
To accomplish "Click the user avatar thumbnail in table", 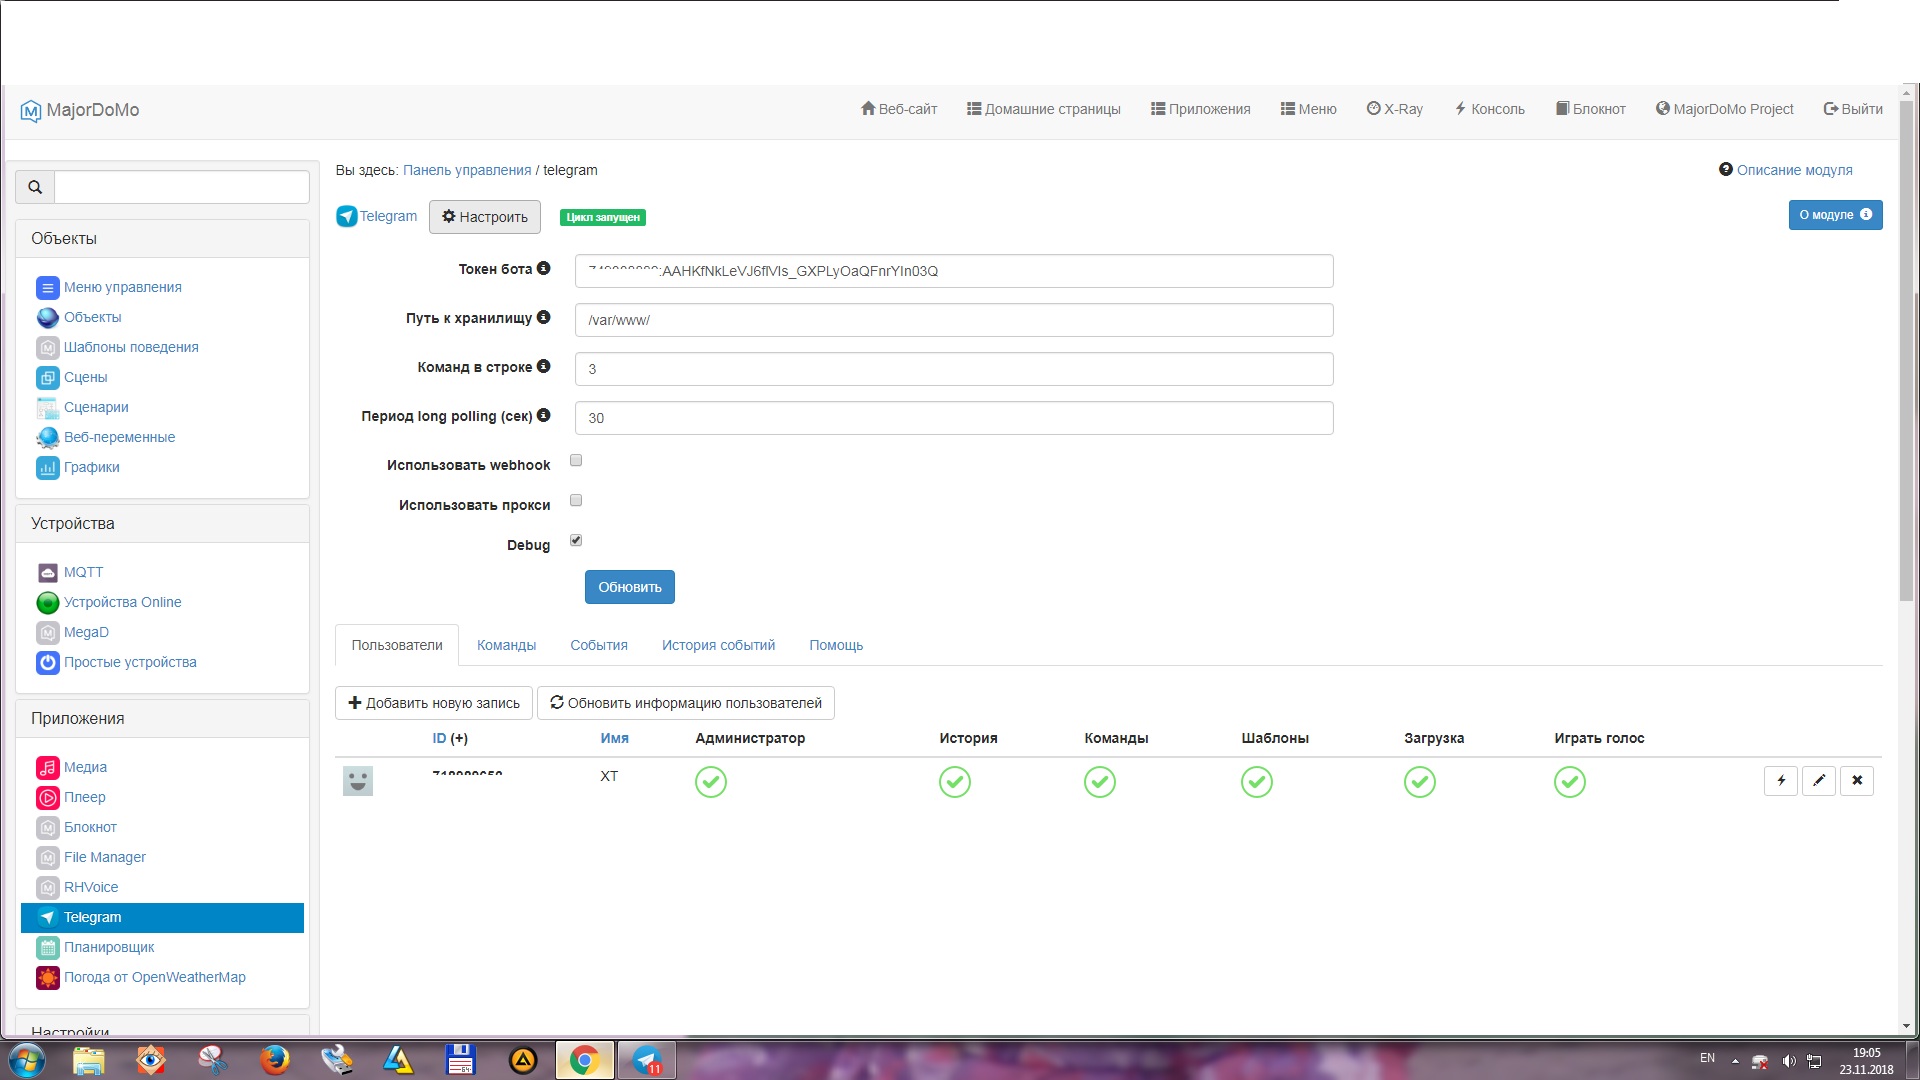I will pyautogui.click(x=358, y=781).
